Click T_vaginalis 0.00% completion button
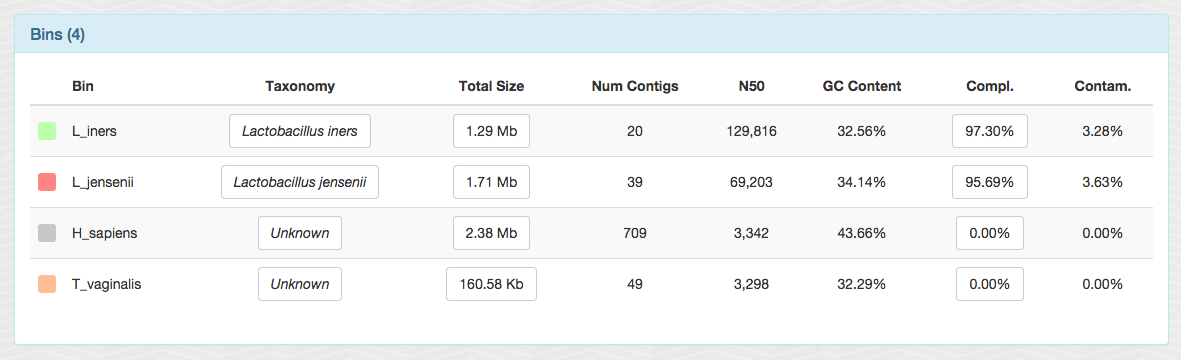Viewport: 1181px width, 360px height. click(x=990, y=285)
